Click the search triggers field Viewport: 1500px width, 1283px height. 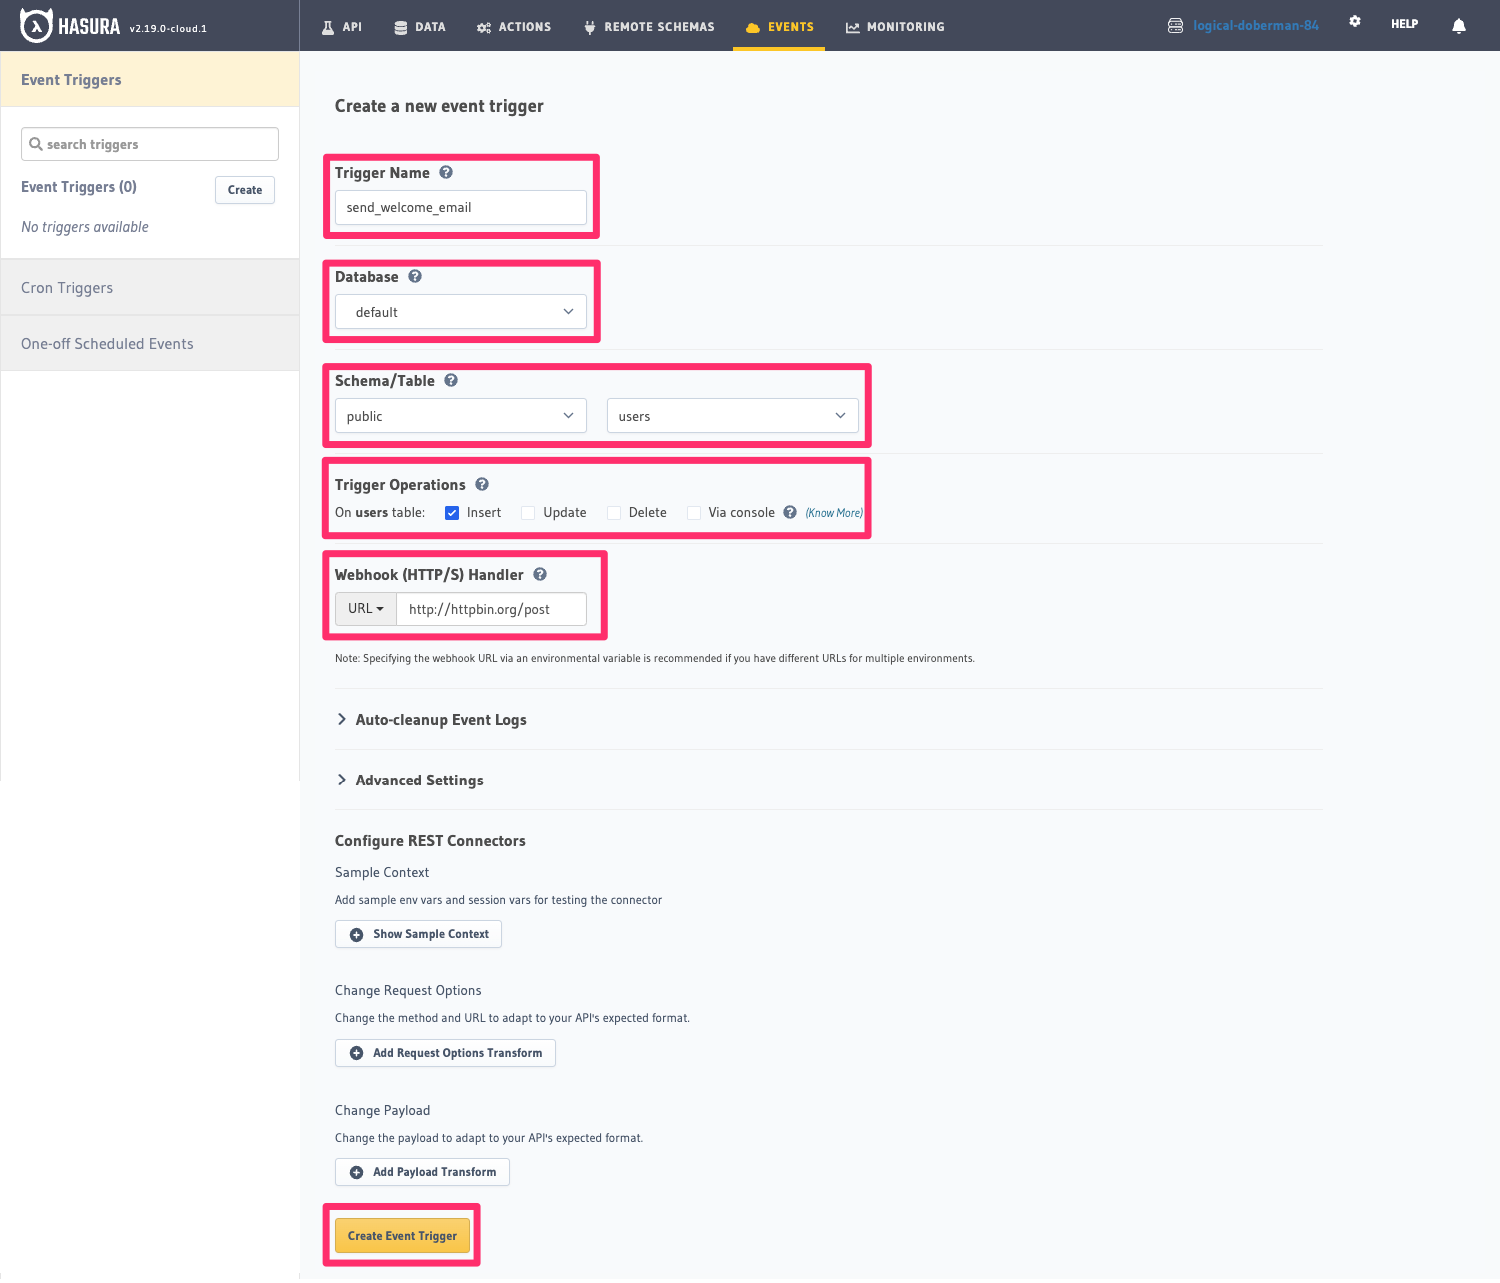(149, 143)
